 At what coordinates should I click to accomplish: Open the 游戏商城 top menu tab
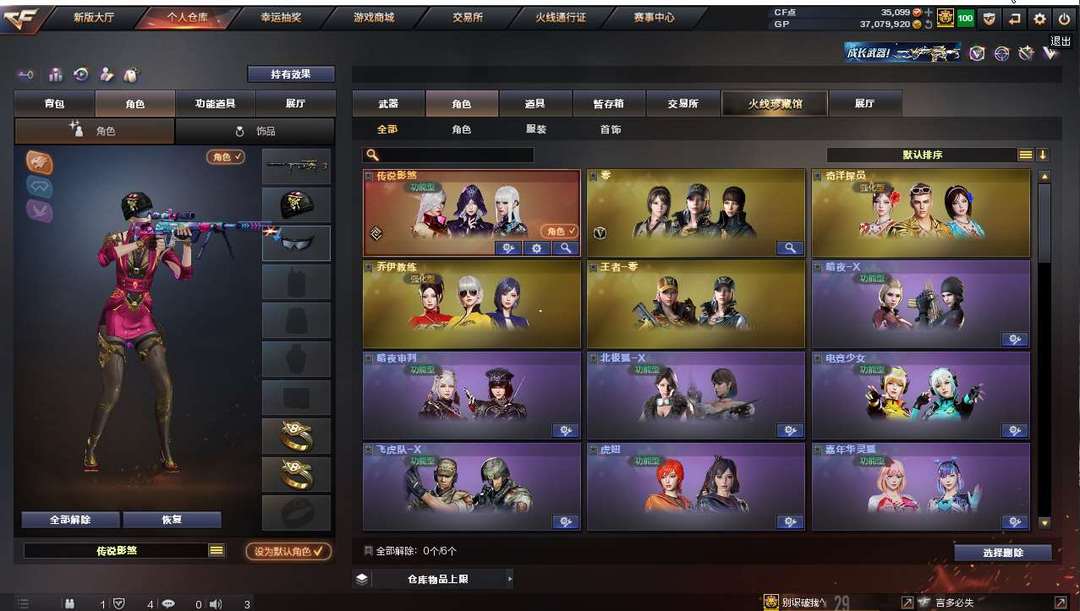[x=374, y=17]
